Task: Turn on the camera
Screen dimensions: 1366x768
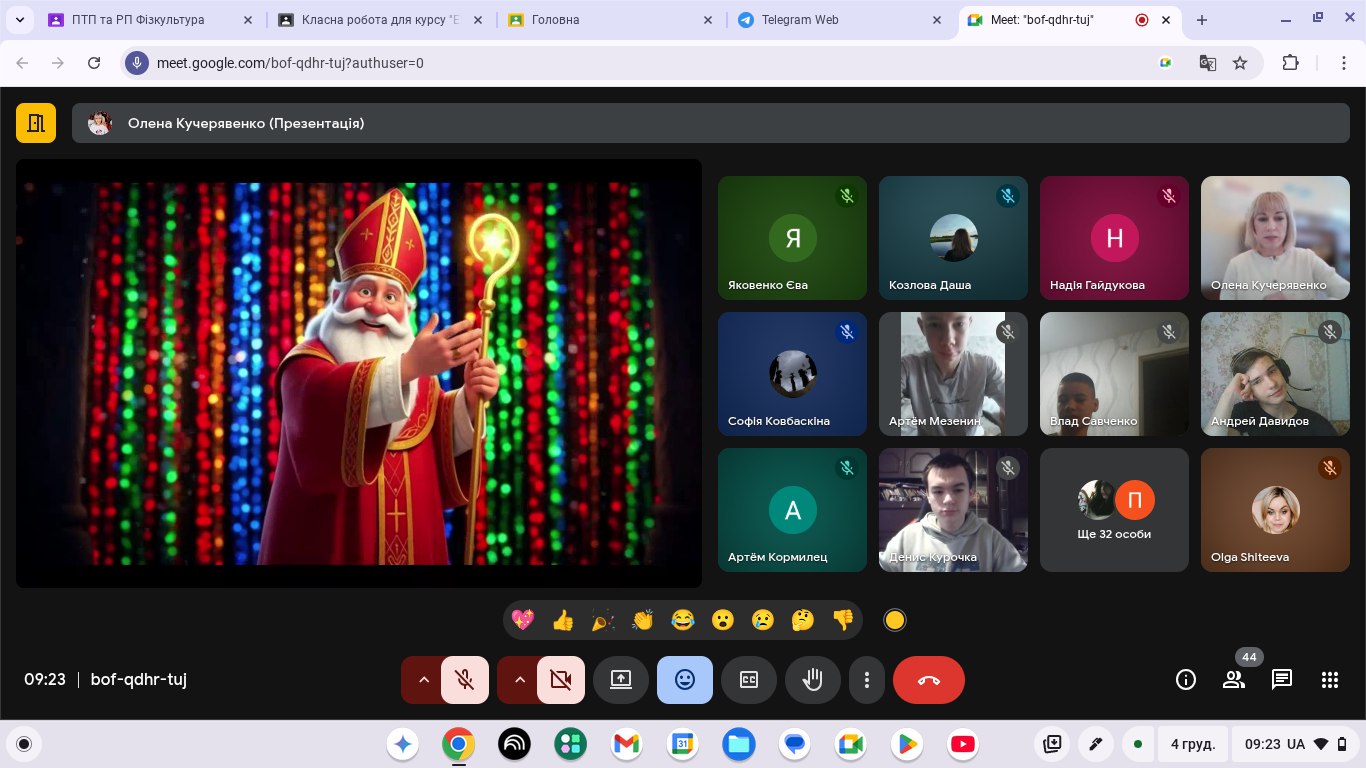Action: click(560, 680)
